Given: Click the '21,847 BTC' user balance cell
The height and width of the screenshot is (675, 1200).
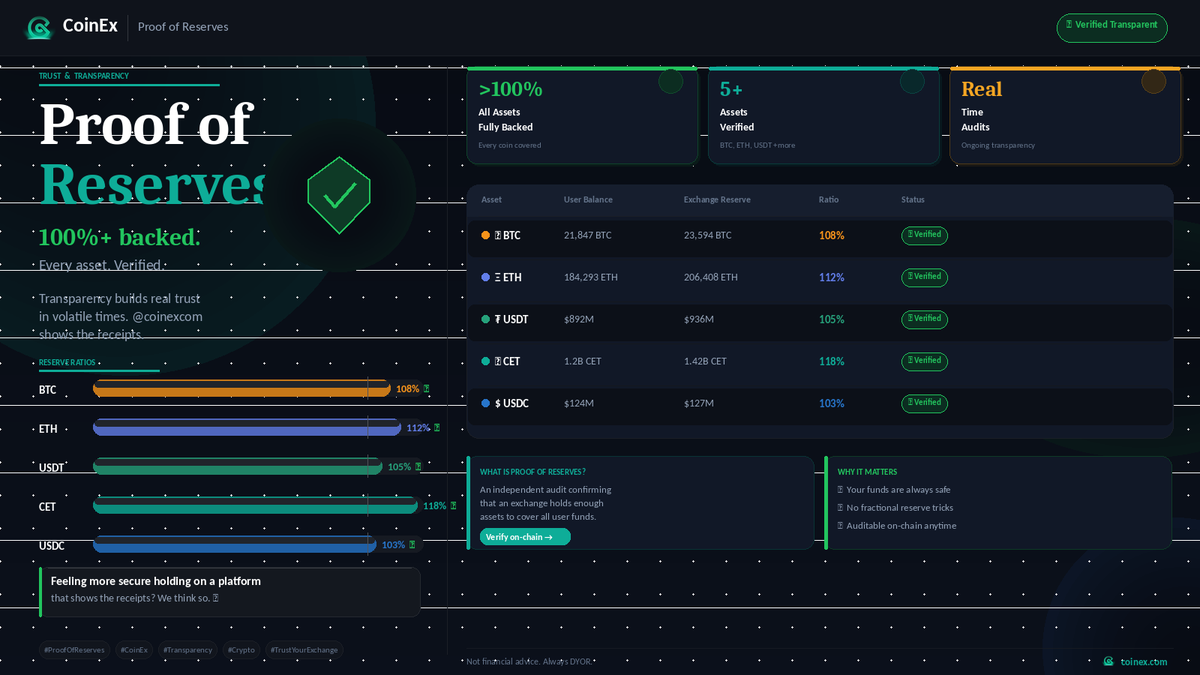Looking at the screenshot, I should click(x=587, y=236).
